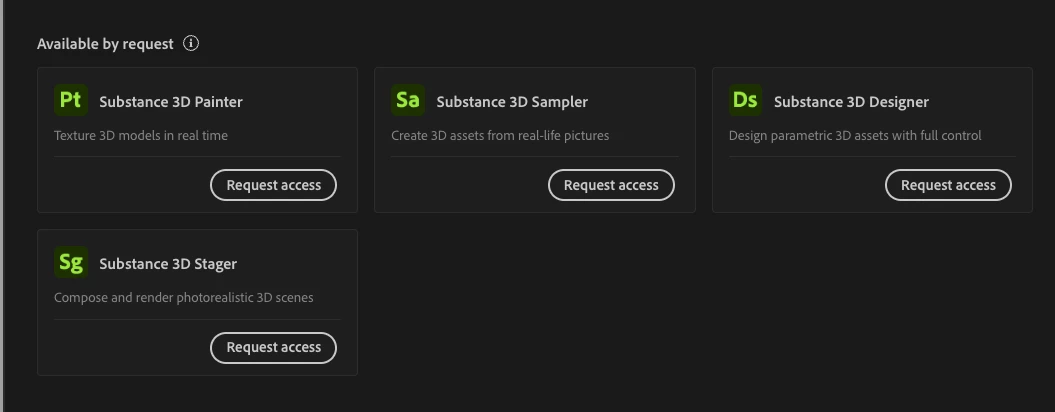This screenshot has height=412, width=1055.
Task: Request access to Substance 3D Stager
Action: [273, 347]
